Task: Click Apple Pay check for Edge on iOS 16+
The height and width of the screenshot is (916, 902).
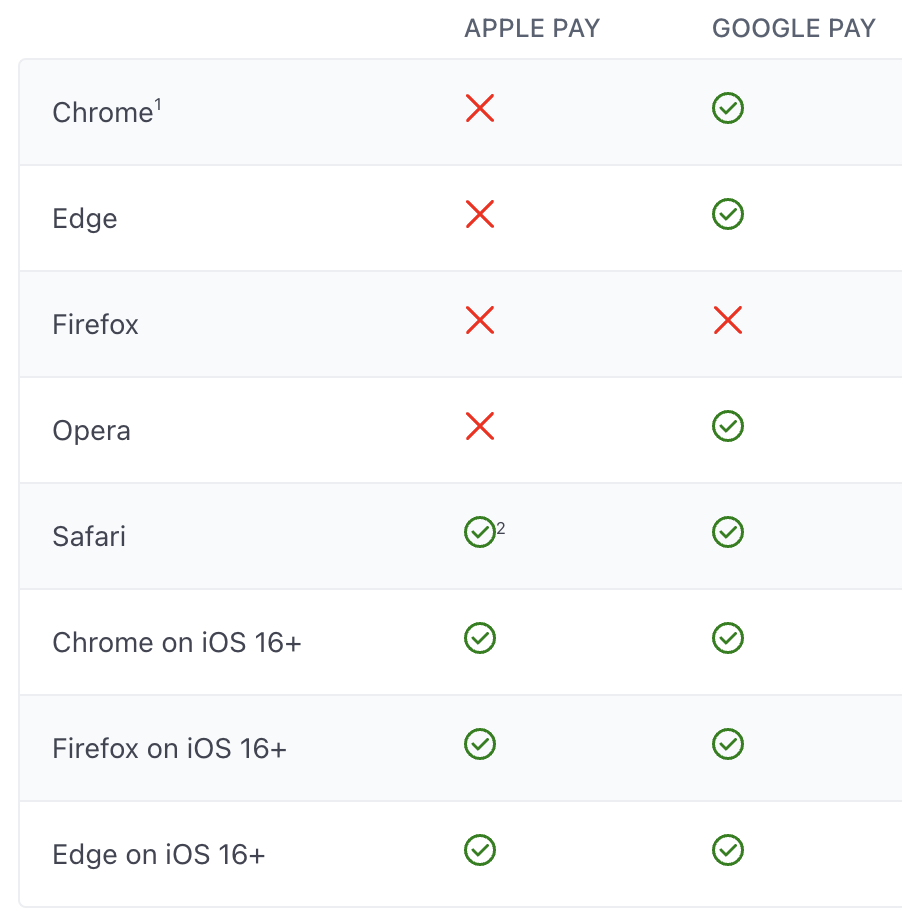Action: (480, 850)
